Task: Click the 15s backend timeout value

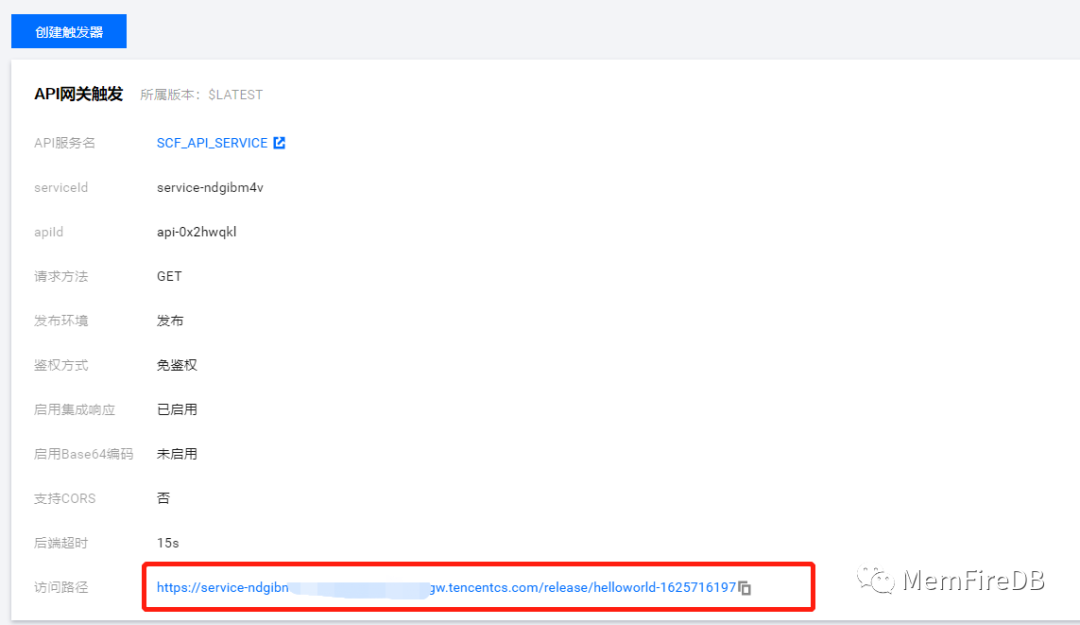Action: [168, 543]
